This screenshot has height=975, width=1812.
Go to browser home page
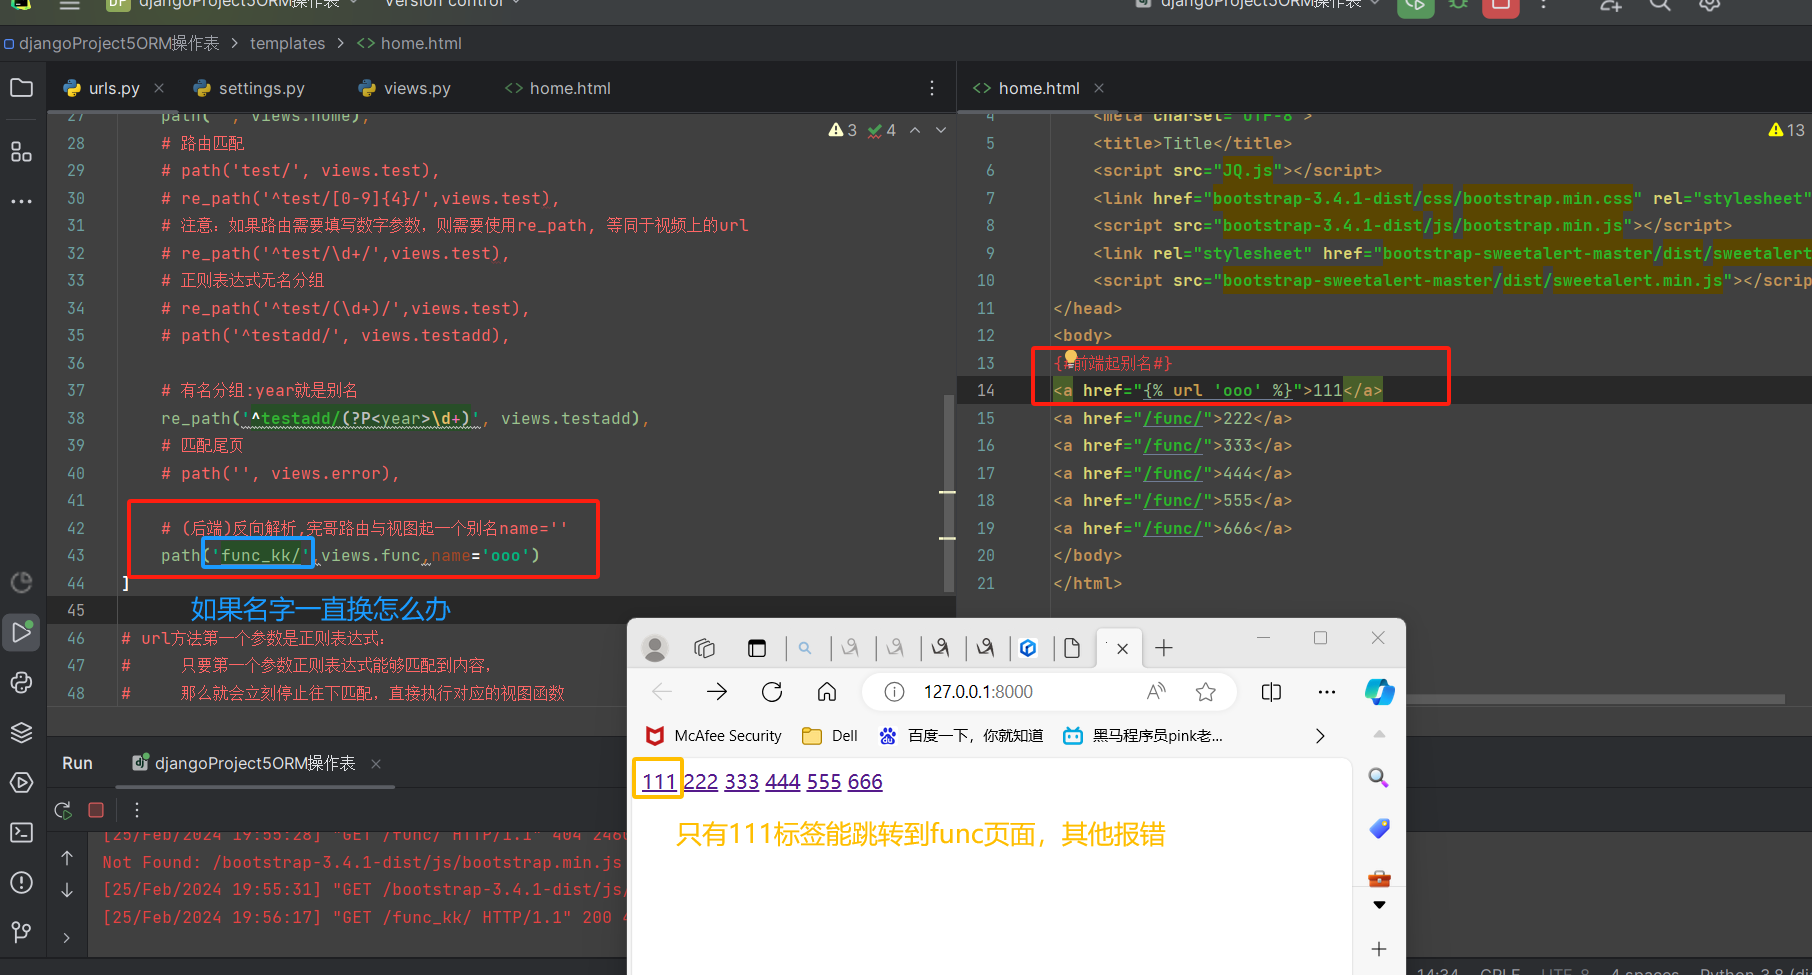pyautogui.click(x=827, y=692)
